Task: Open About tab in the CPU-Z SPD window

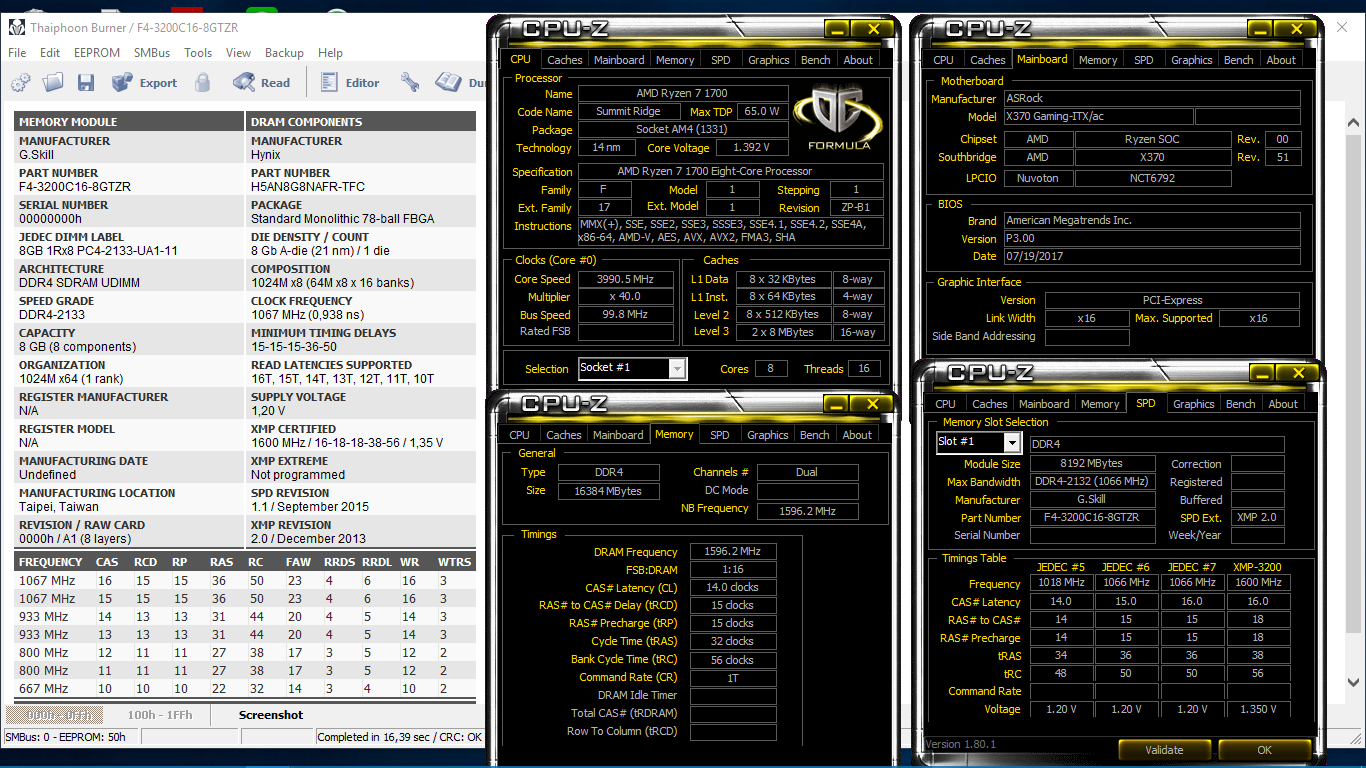Action: (x=1283, y=404)
